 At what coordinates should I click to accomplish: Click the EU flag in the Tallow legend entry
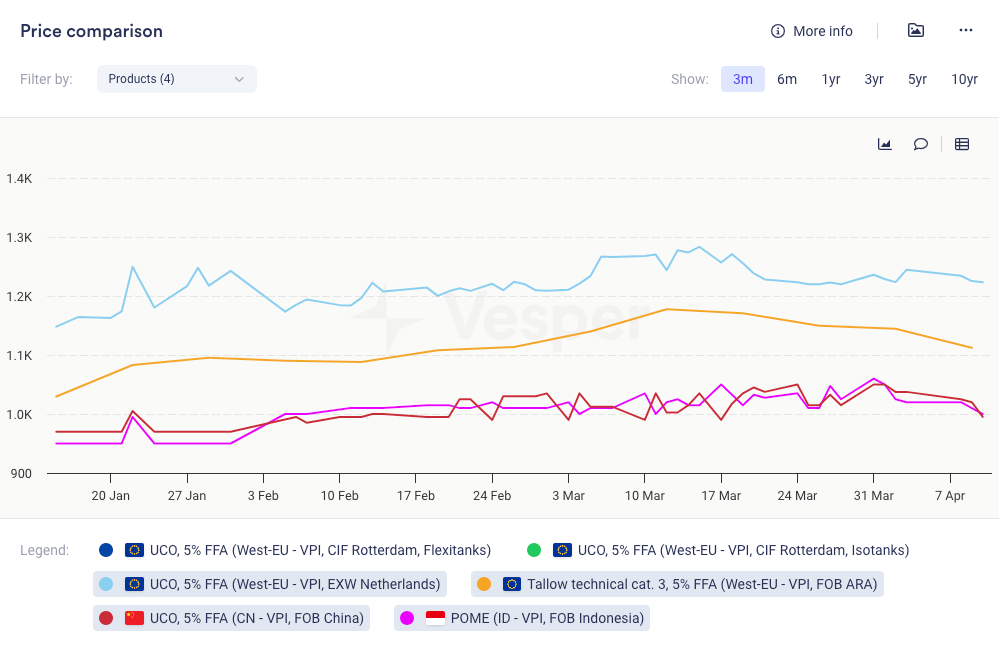[x=512, y=584]
